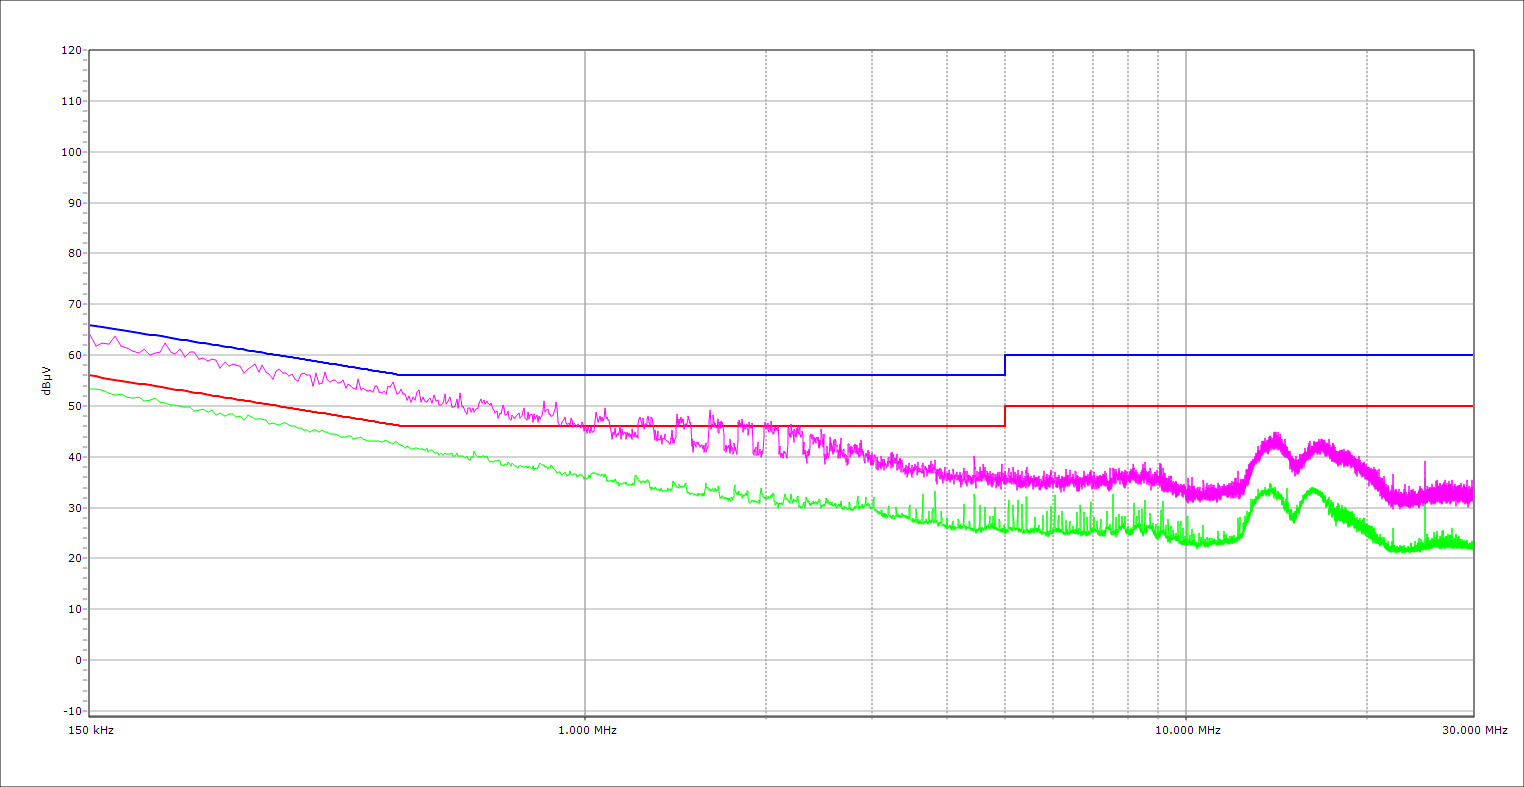The height and width of the screenshot is (787, 1524).
Task: Click the 1.000 MHz x-axis label
Action: pos(586,730)
